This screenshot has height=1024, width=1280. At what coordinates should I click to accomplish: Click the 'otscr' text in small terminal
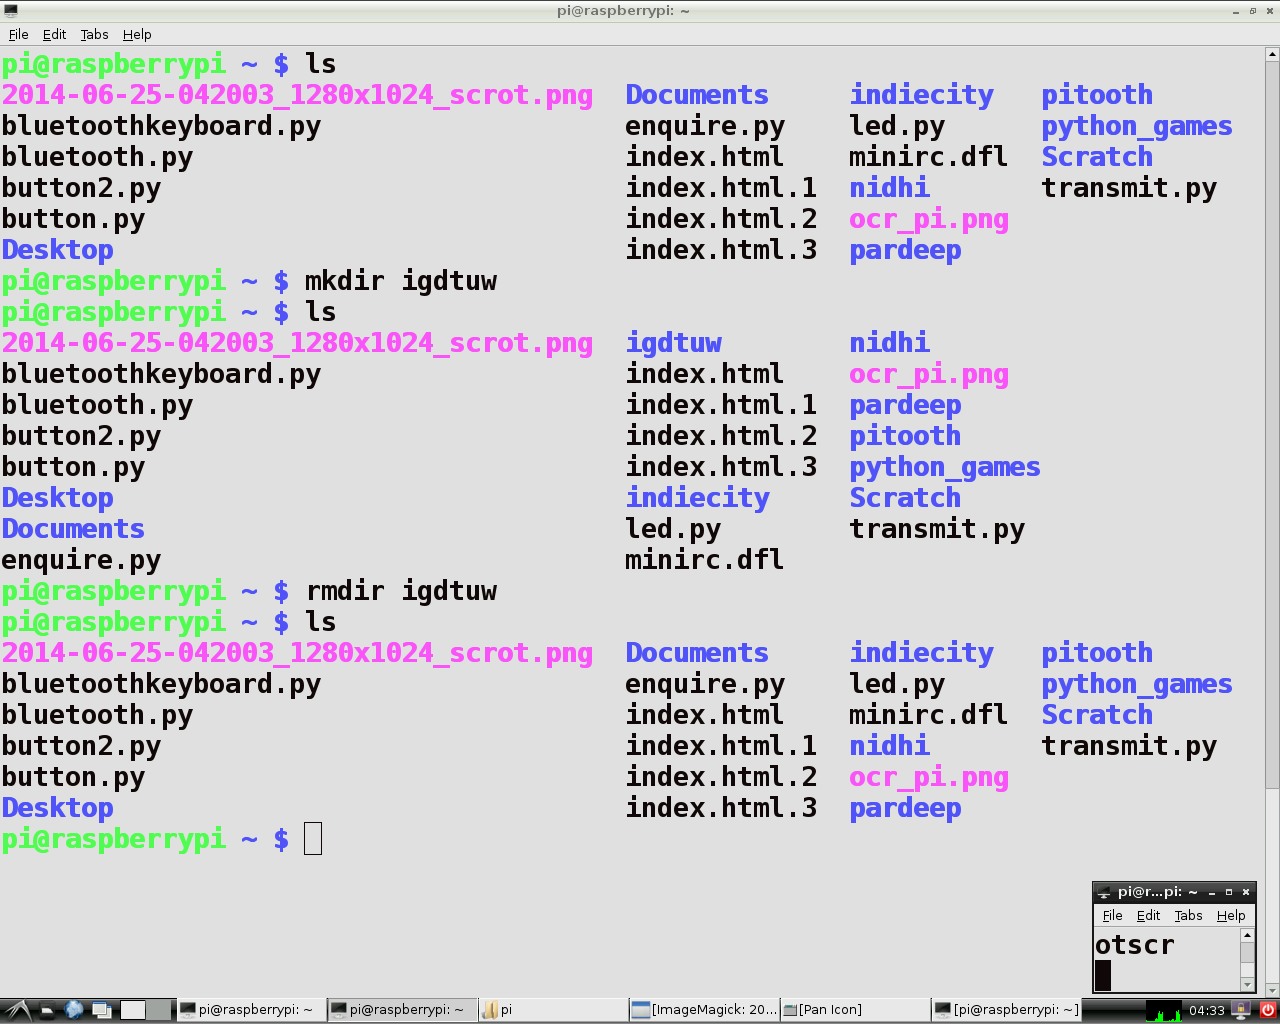point(1134,945)
